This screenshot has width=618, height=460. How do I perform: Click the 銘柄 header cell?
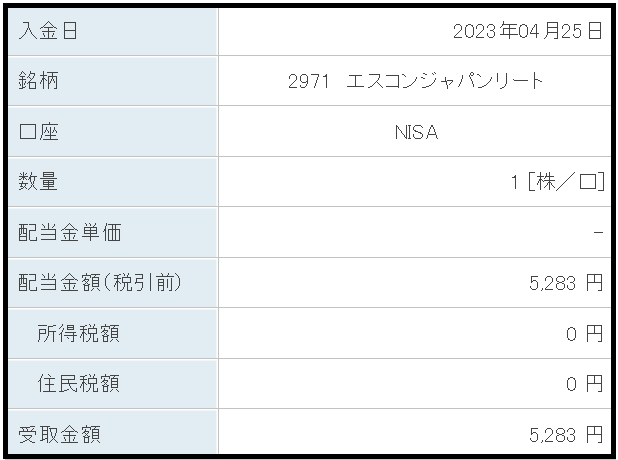pyautogui.click(x=113, y=81)
